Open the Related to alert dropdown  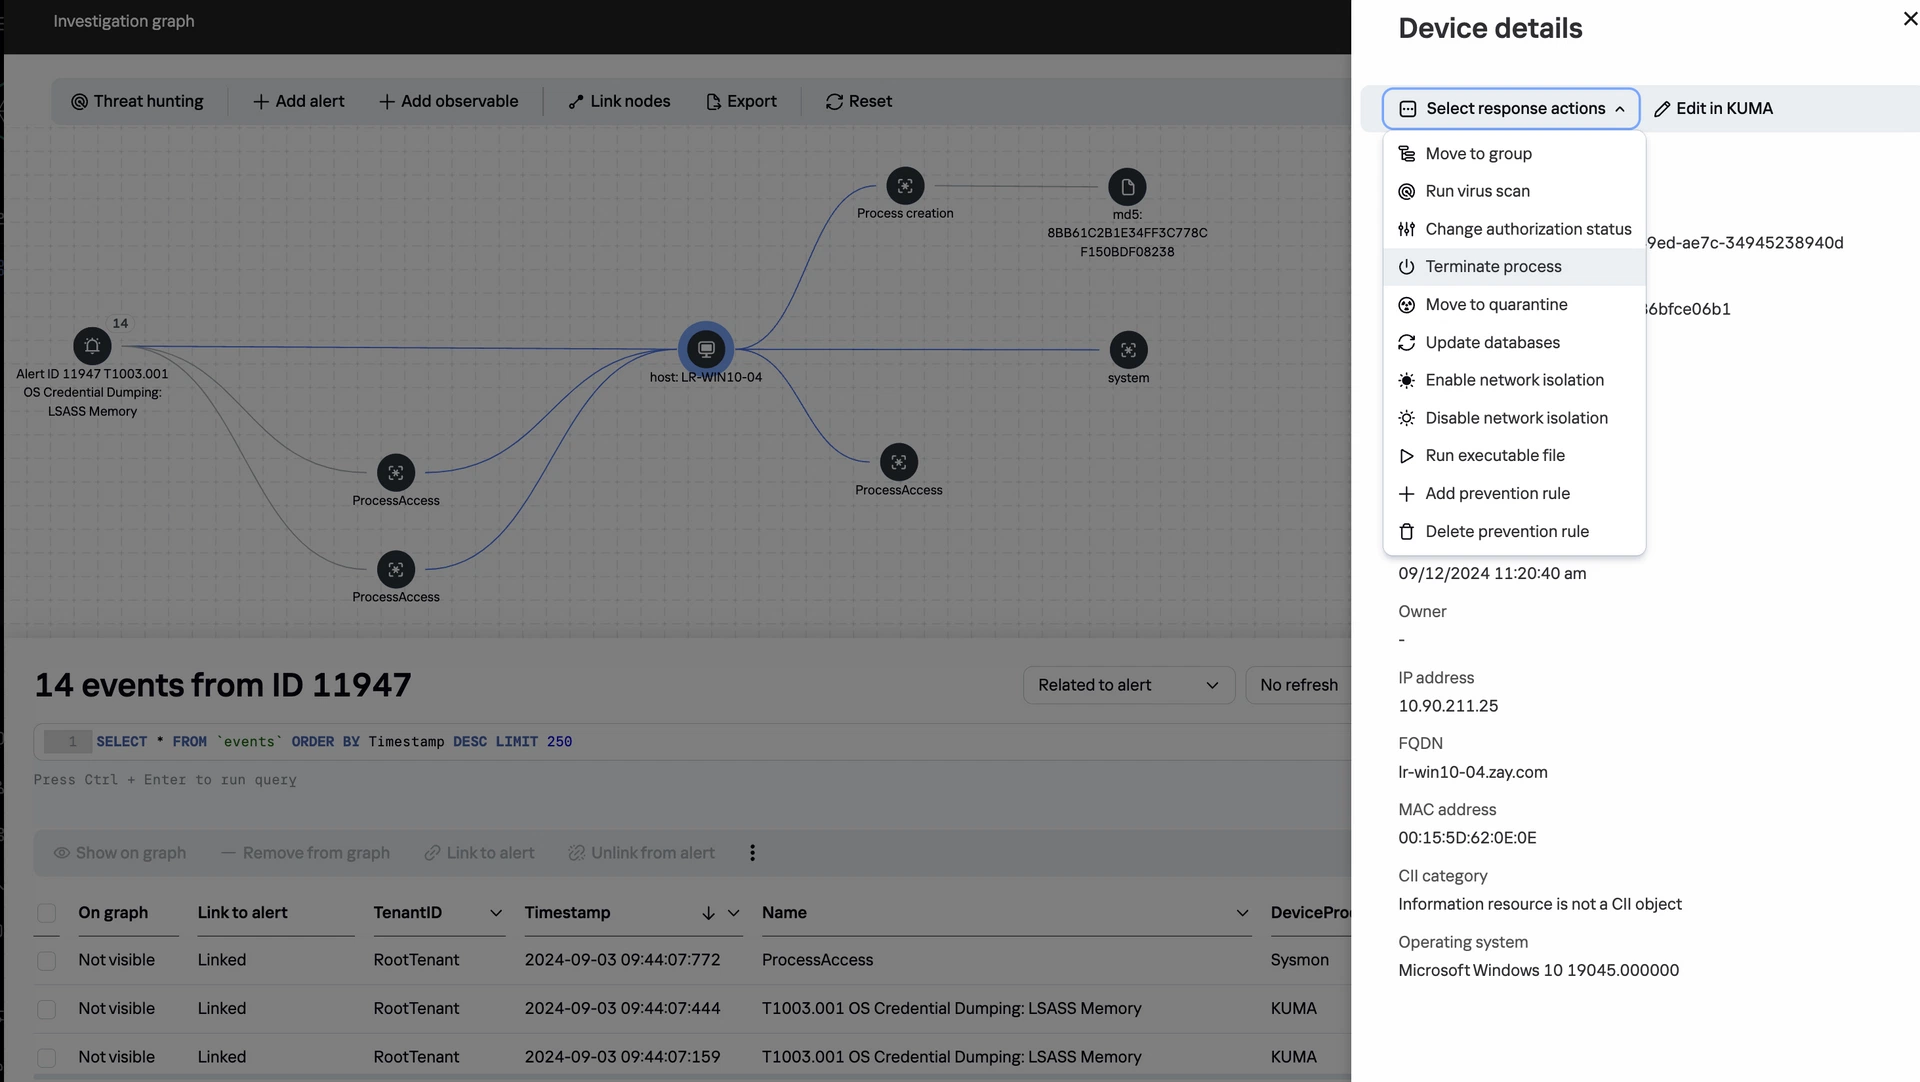1127,685
